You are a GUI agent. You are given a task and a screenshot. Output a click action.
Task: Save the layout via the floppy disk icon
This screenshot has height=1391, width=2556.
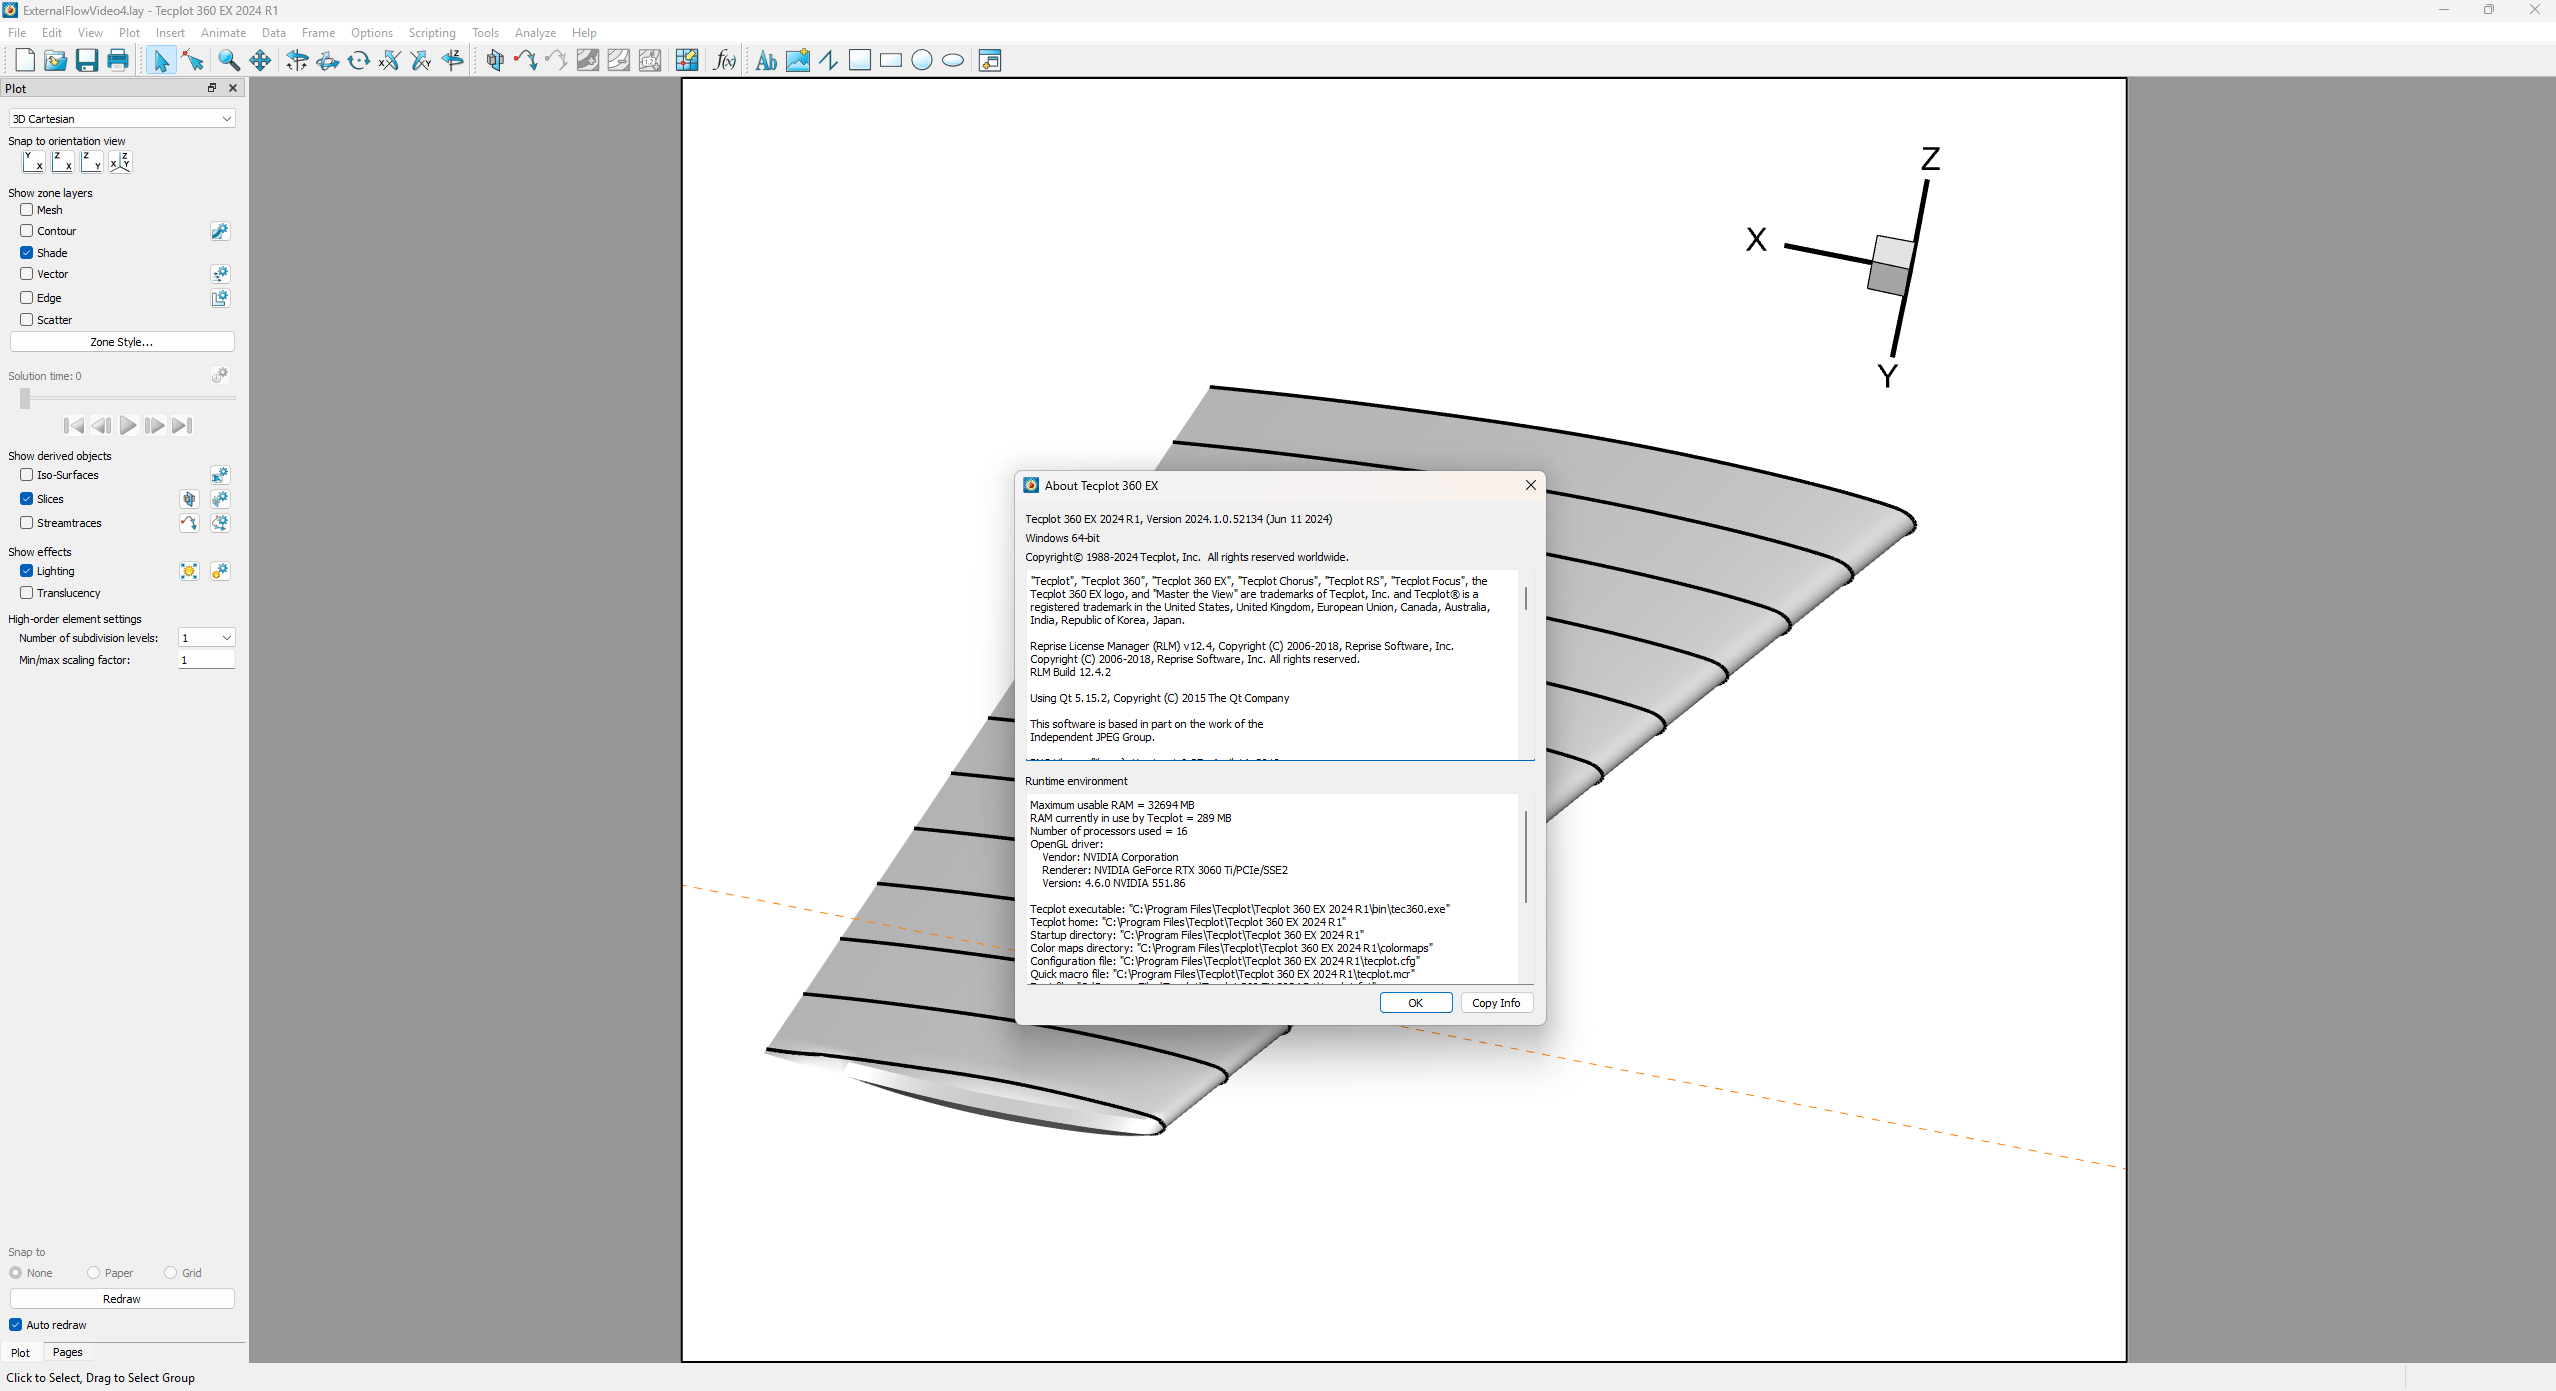coord(87,60)
